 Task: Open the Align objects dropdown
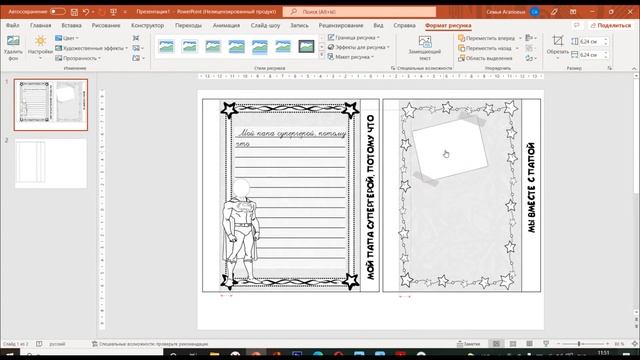tap(531, 38)
